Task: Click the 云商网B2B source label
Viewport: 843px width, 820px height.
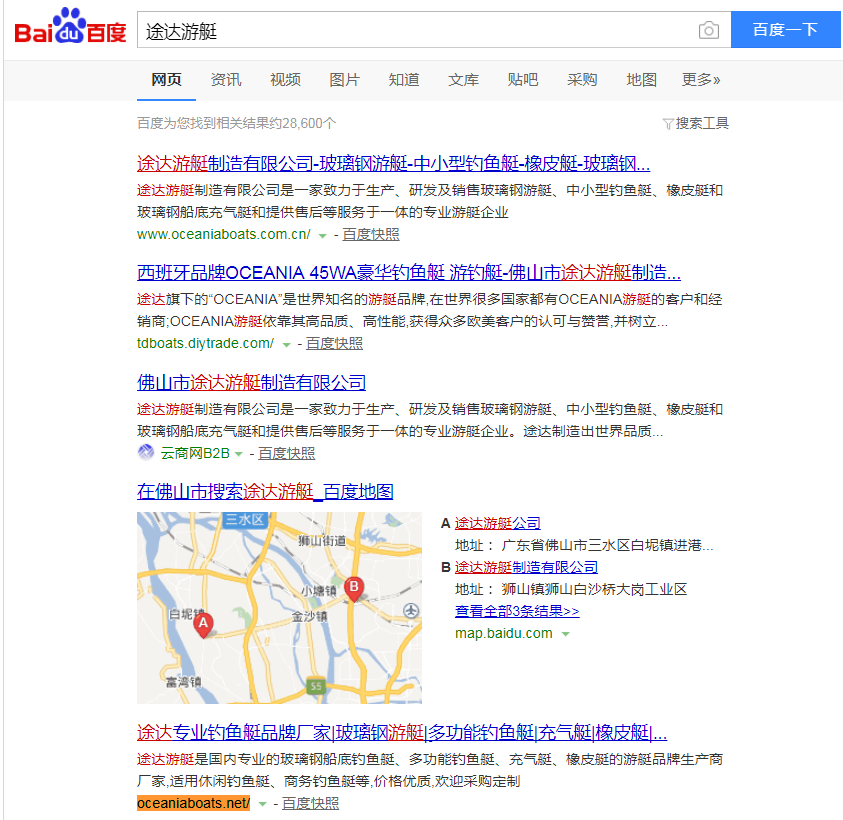Action: point(195,453)
